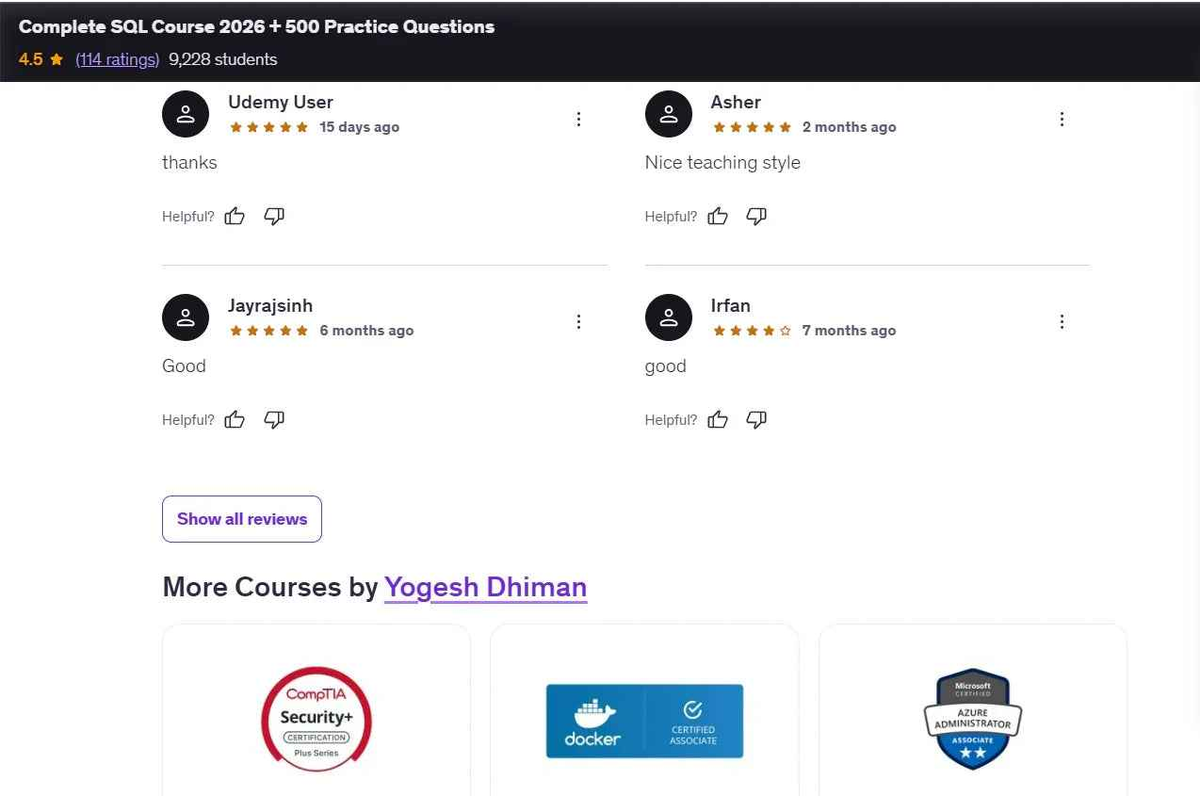Mark Irfan's review as helpful
This screenshot has height=796, width=1200.
coord(718,420)
